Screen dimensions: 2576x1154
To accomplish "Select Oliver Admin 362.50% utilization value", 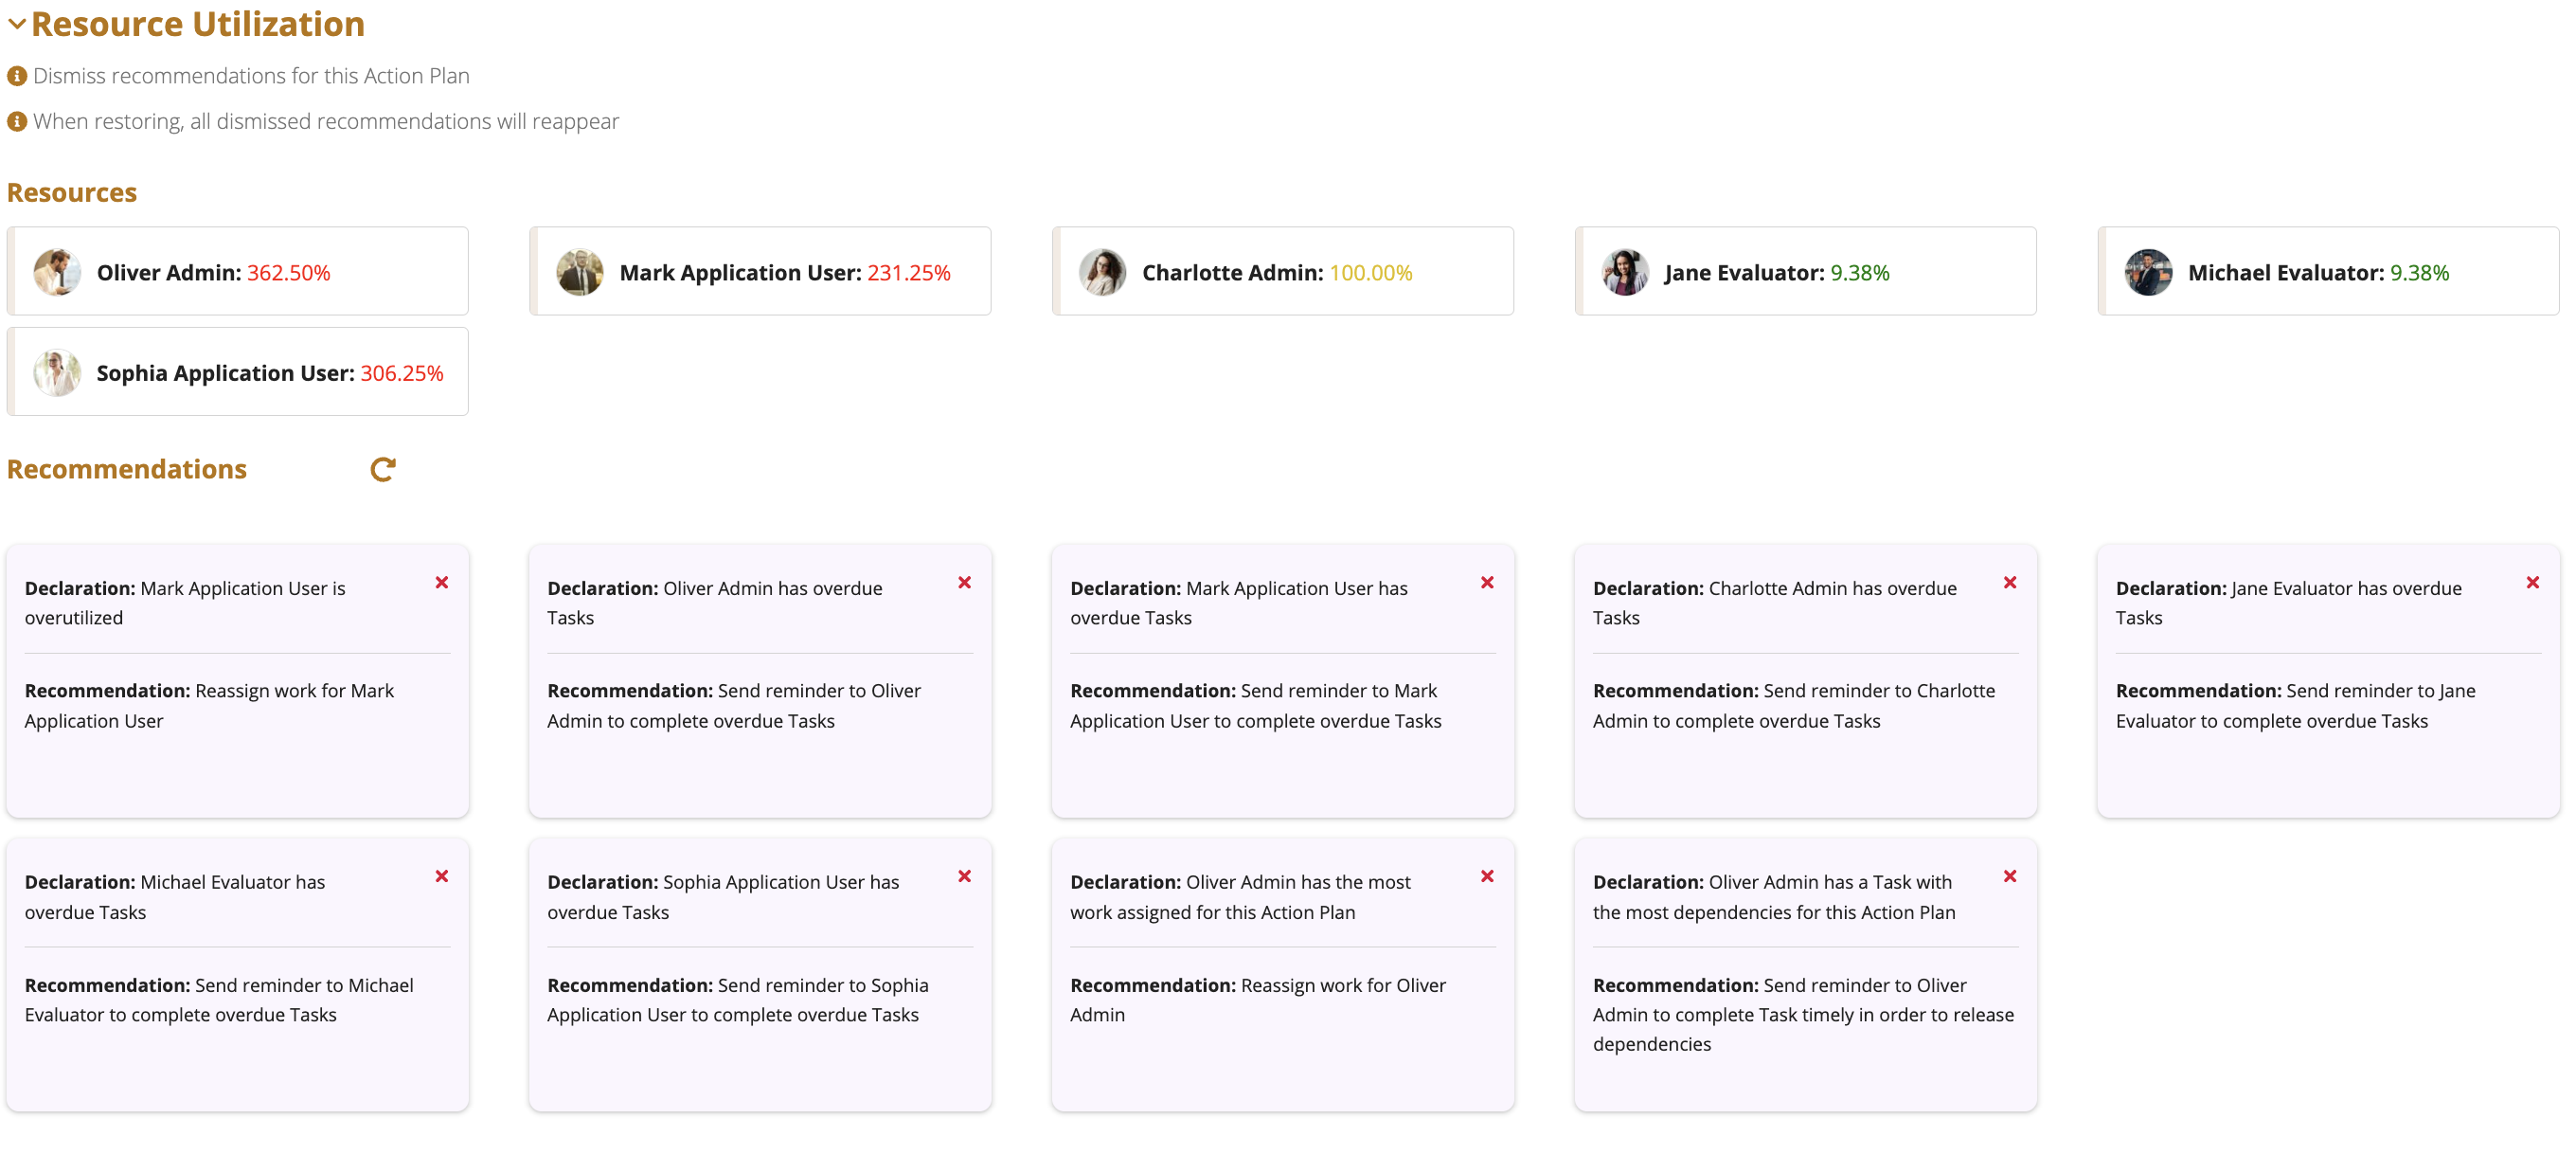I will pyautogui.click(x=289, y=272).
